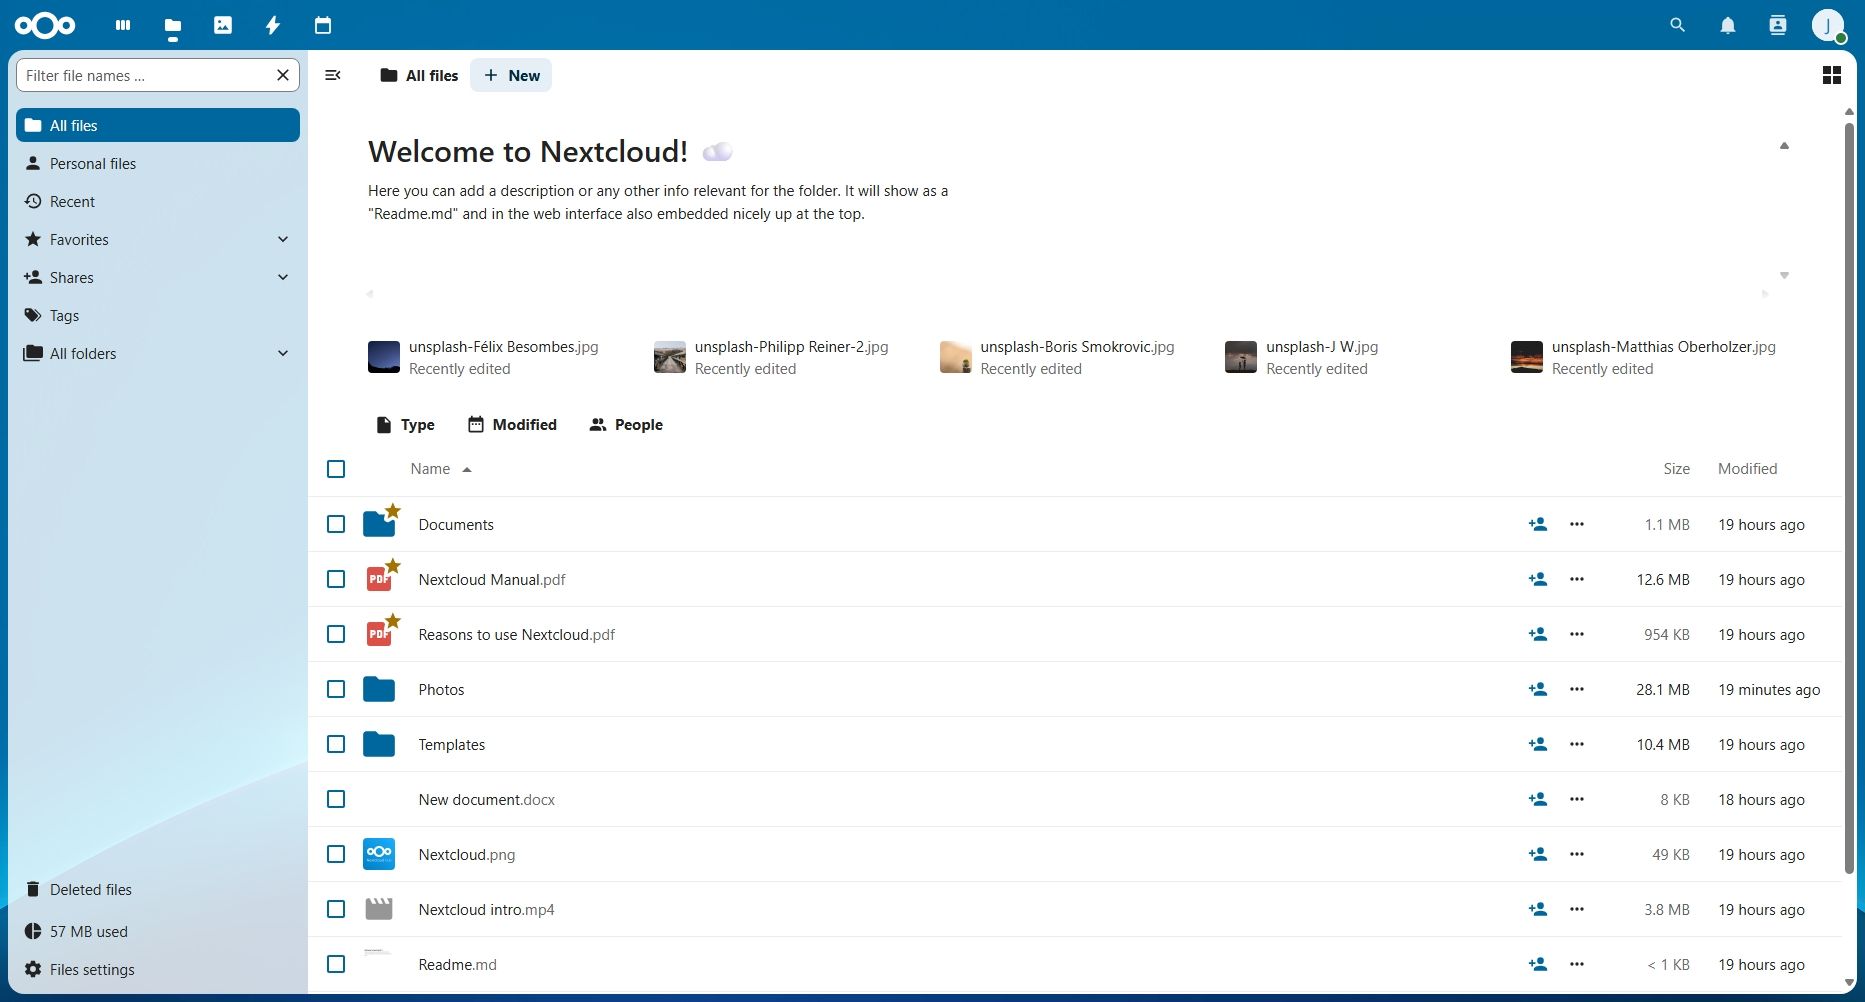This screenshot has width=1865, height=1002.
Task: Open the Activity lightning bolt icon
Action: click(x=273, y=25)
